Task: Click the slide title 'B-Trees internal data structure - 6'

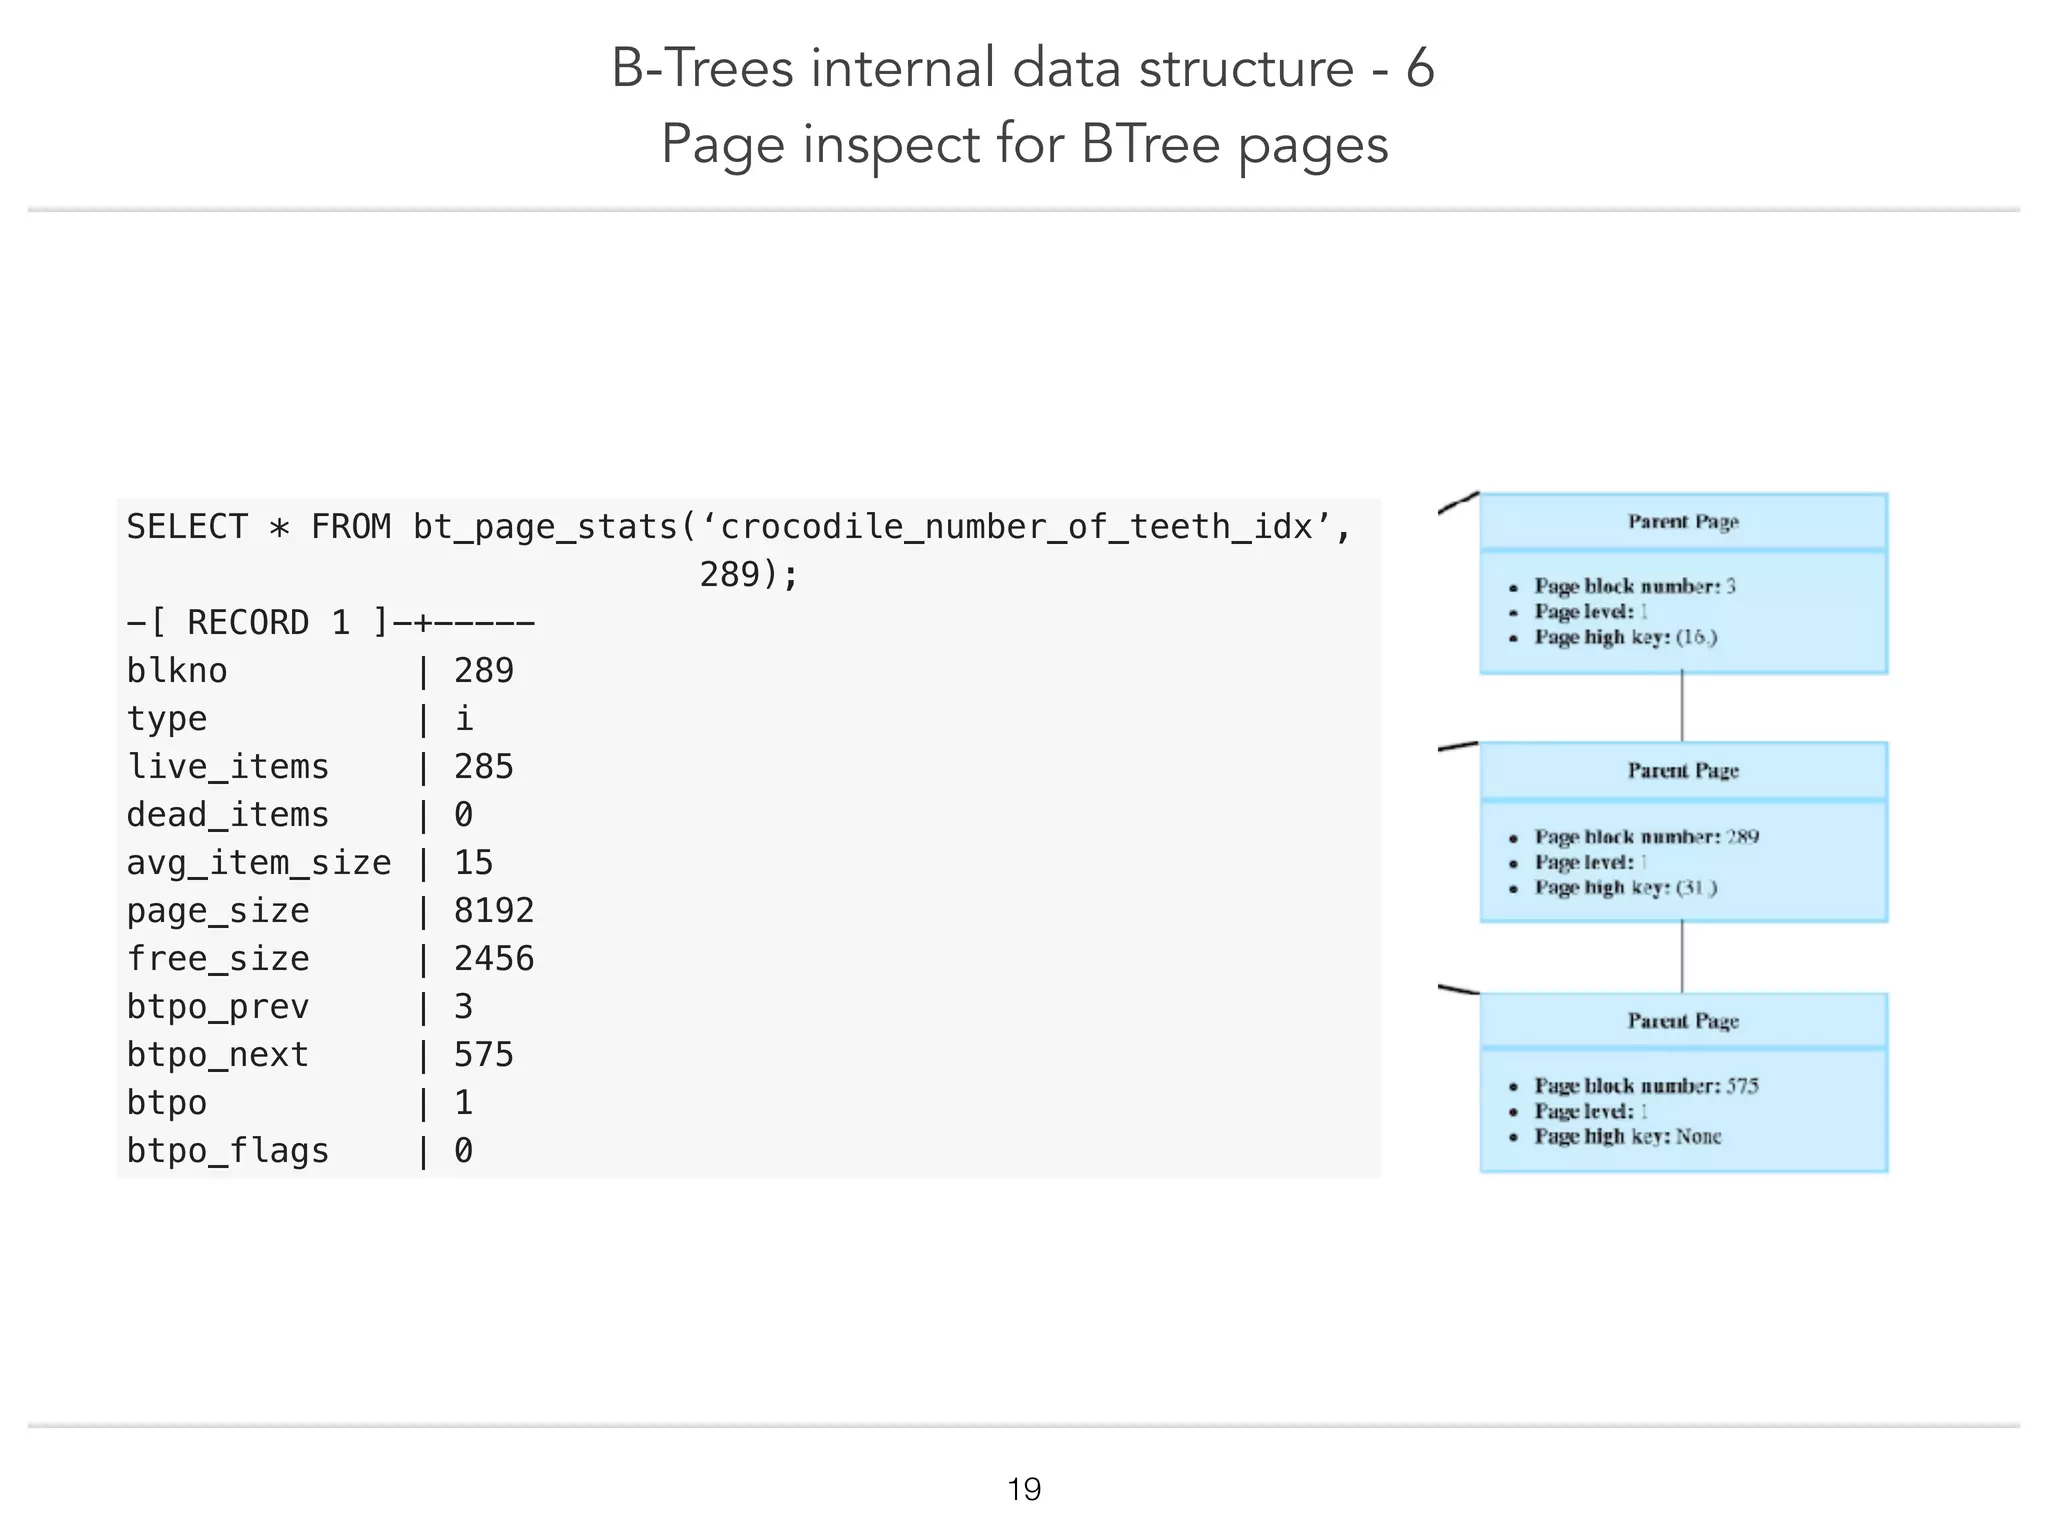Action: (x=1022, y=68)
